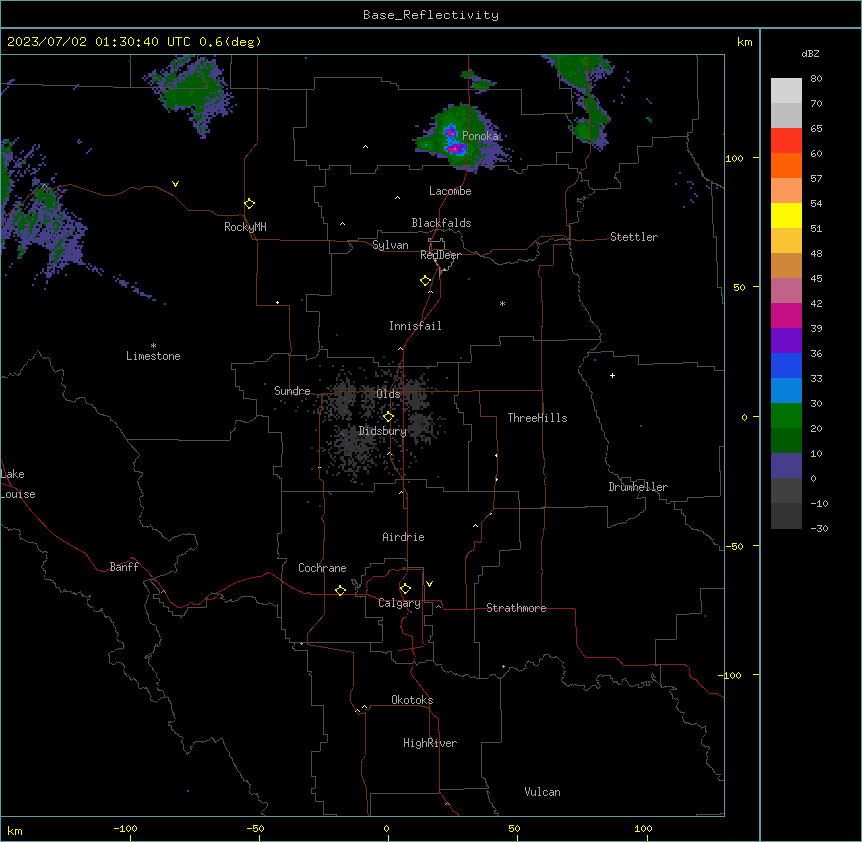Click the 36 dBZ blue legend swatch
Screen dimensions: 862x842
tap(786, 365)
